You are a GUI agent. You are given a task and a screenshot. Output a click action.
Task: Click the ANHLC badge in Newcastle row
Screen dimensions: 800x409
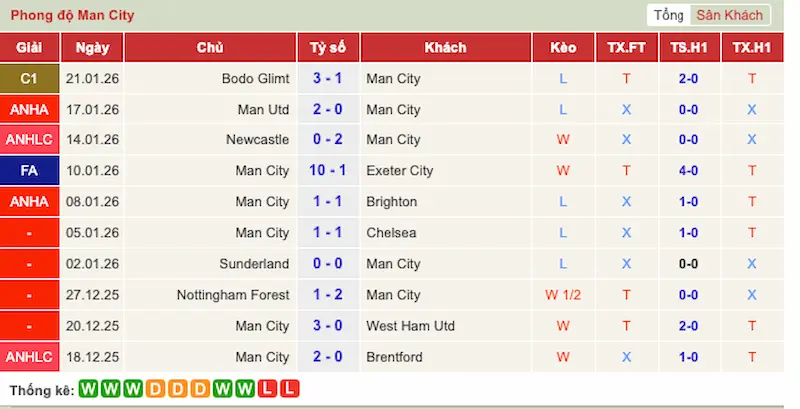(x=30, y=140)
